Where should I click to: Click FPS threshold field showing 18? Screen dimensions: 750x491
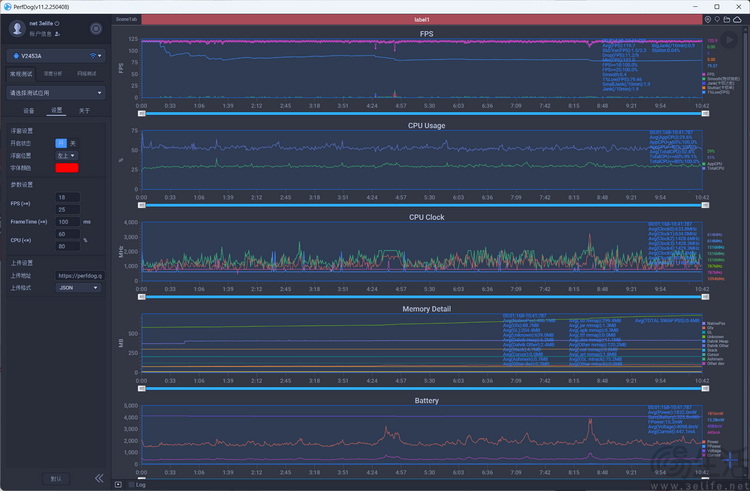[67, 197]
